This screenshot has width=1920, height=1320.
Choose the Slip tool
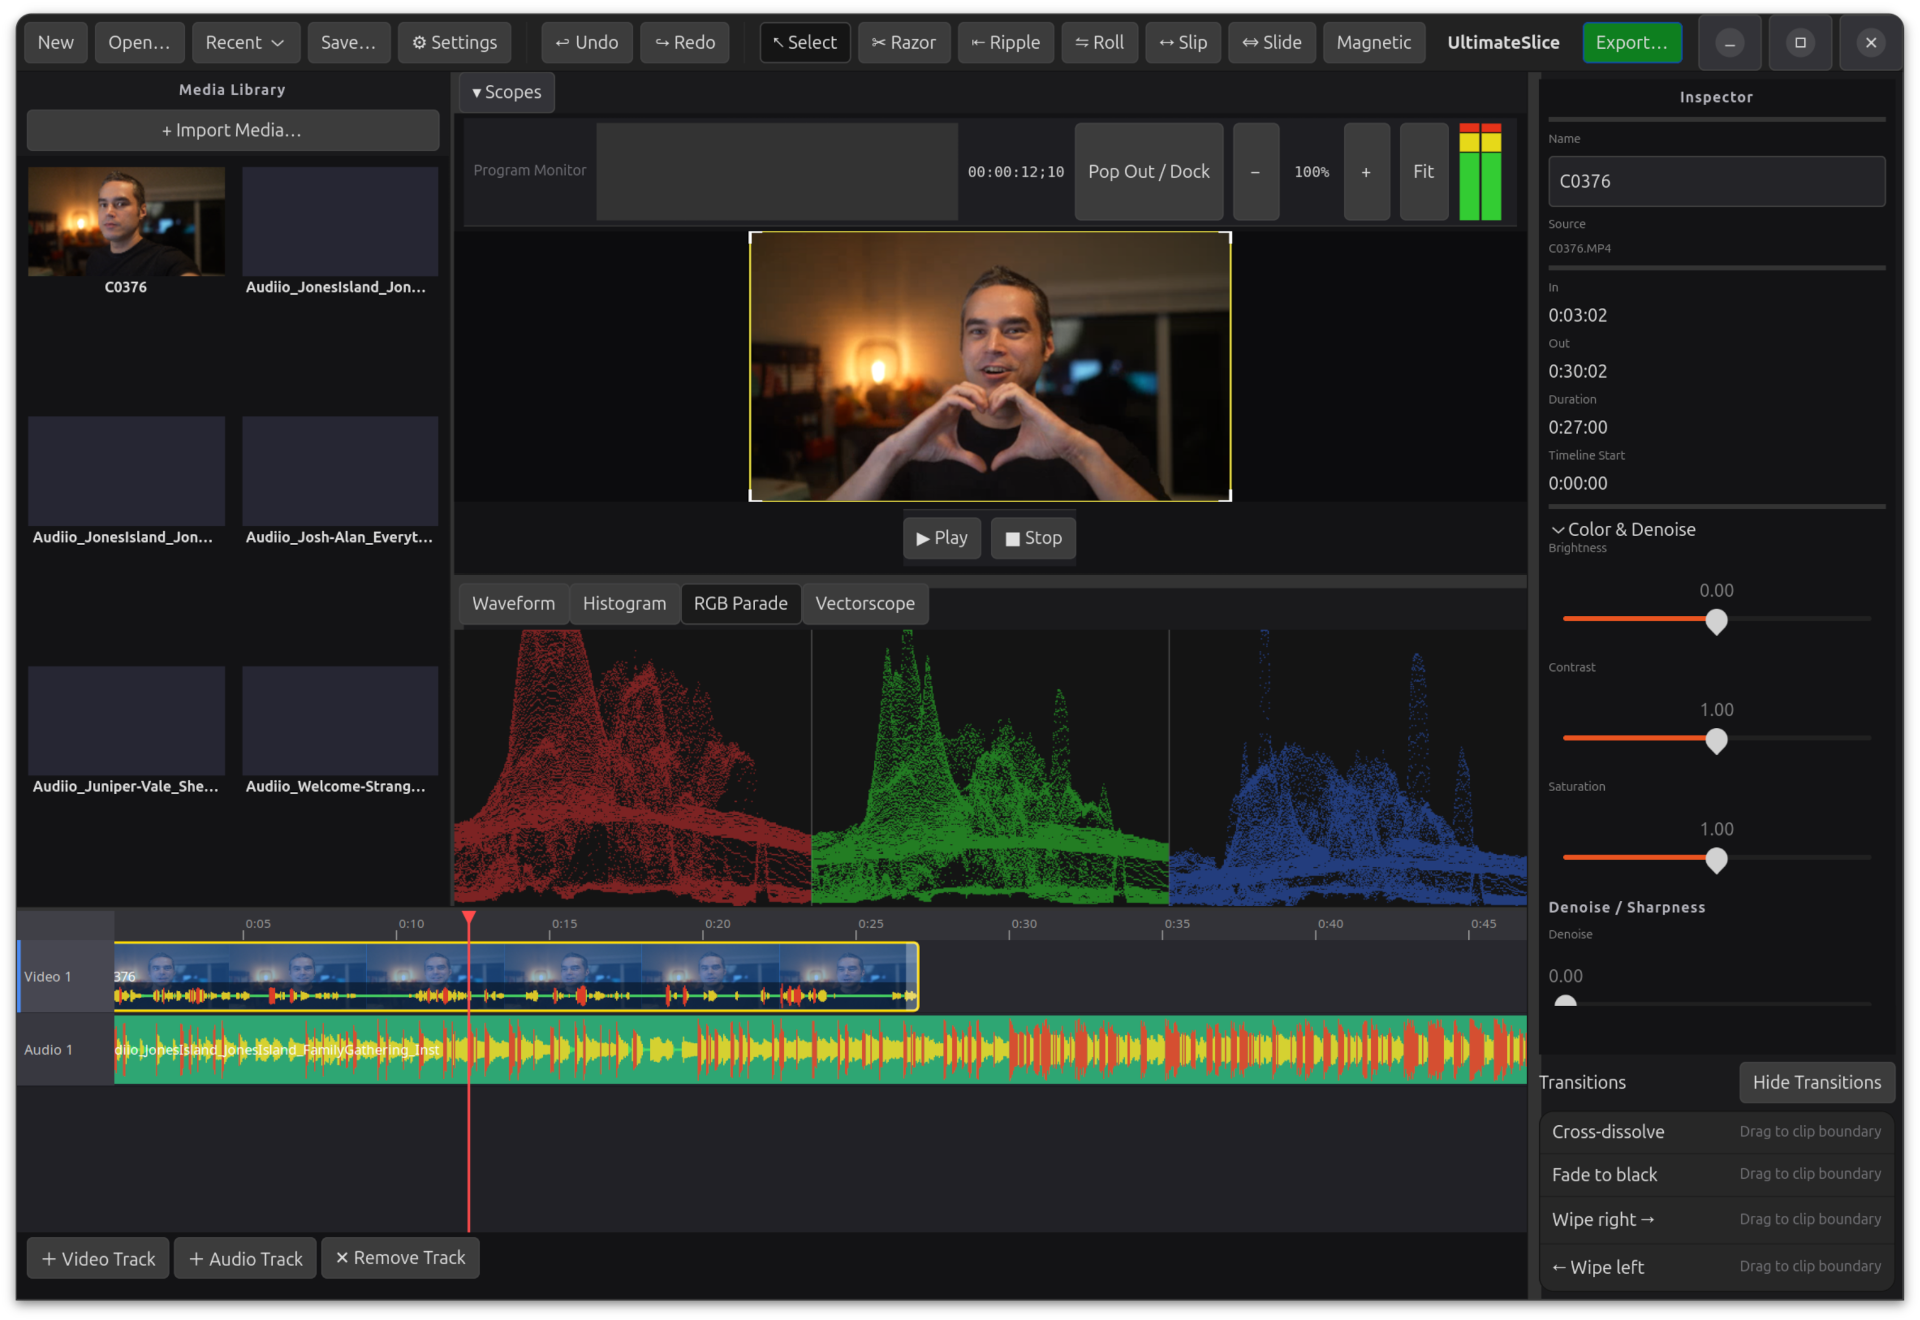pyautogui.click(x=1183, y=42)
